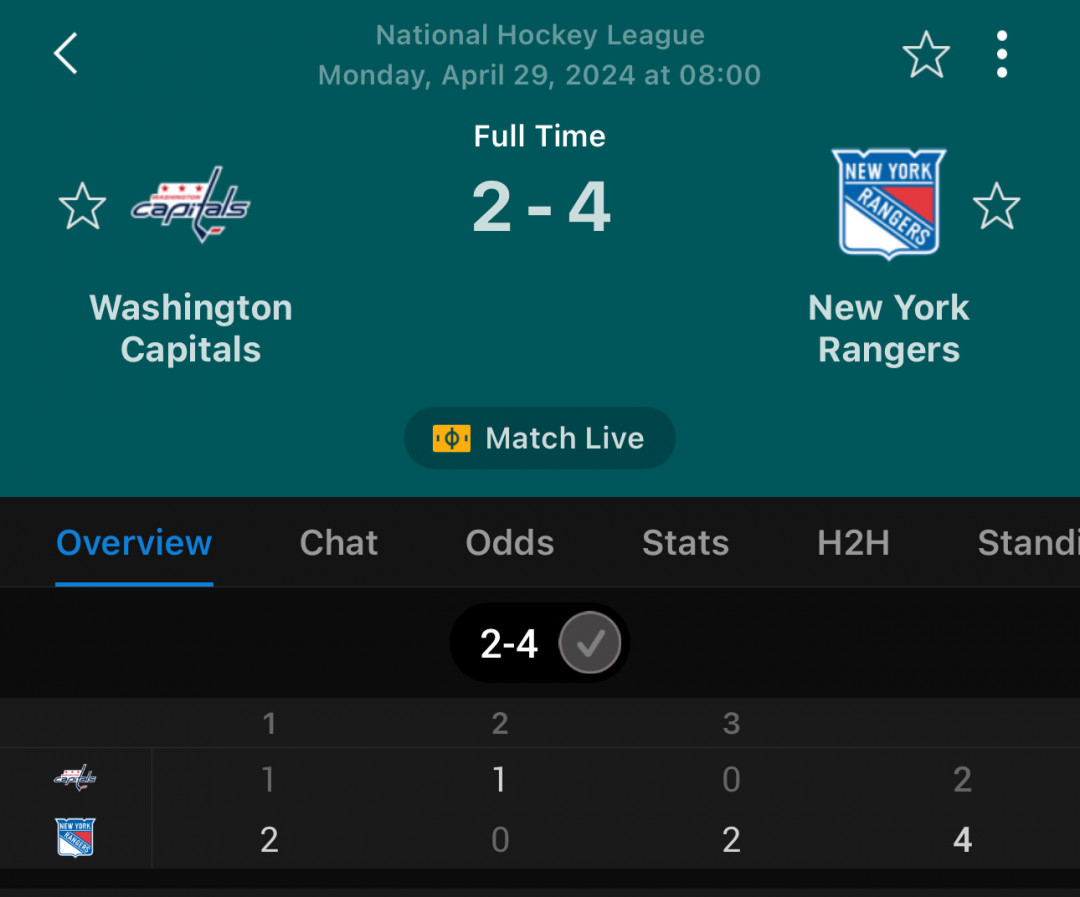1080x897 pixels.
Task: Switch to the Chat tab
Action: click(x=338, y=543)
